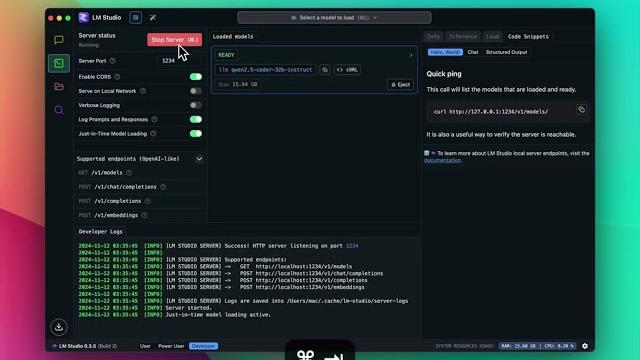The height and width of the screenshot is (360, 640).
Task: Click the 'Just-in-time model loading active.' log line
Action: point(218,315)
